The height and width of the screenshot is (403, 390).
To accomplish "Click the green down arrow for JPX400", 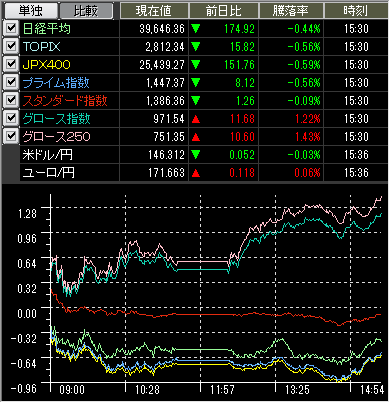I will coord(196,65).
